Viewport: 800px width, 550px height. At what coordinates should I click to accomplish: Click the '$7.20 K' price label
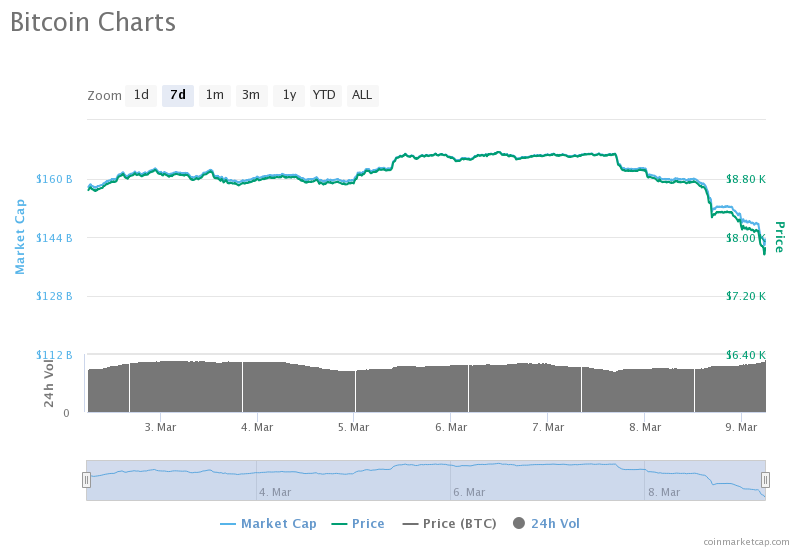point(746,296)
